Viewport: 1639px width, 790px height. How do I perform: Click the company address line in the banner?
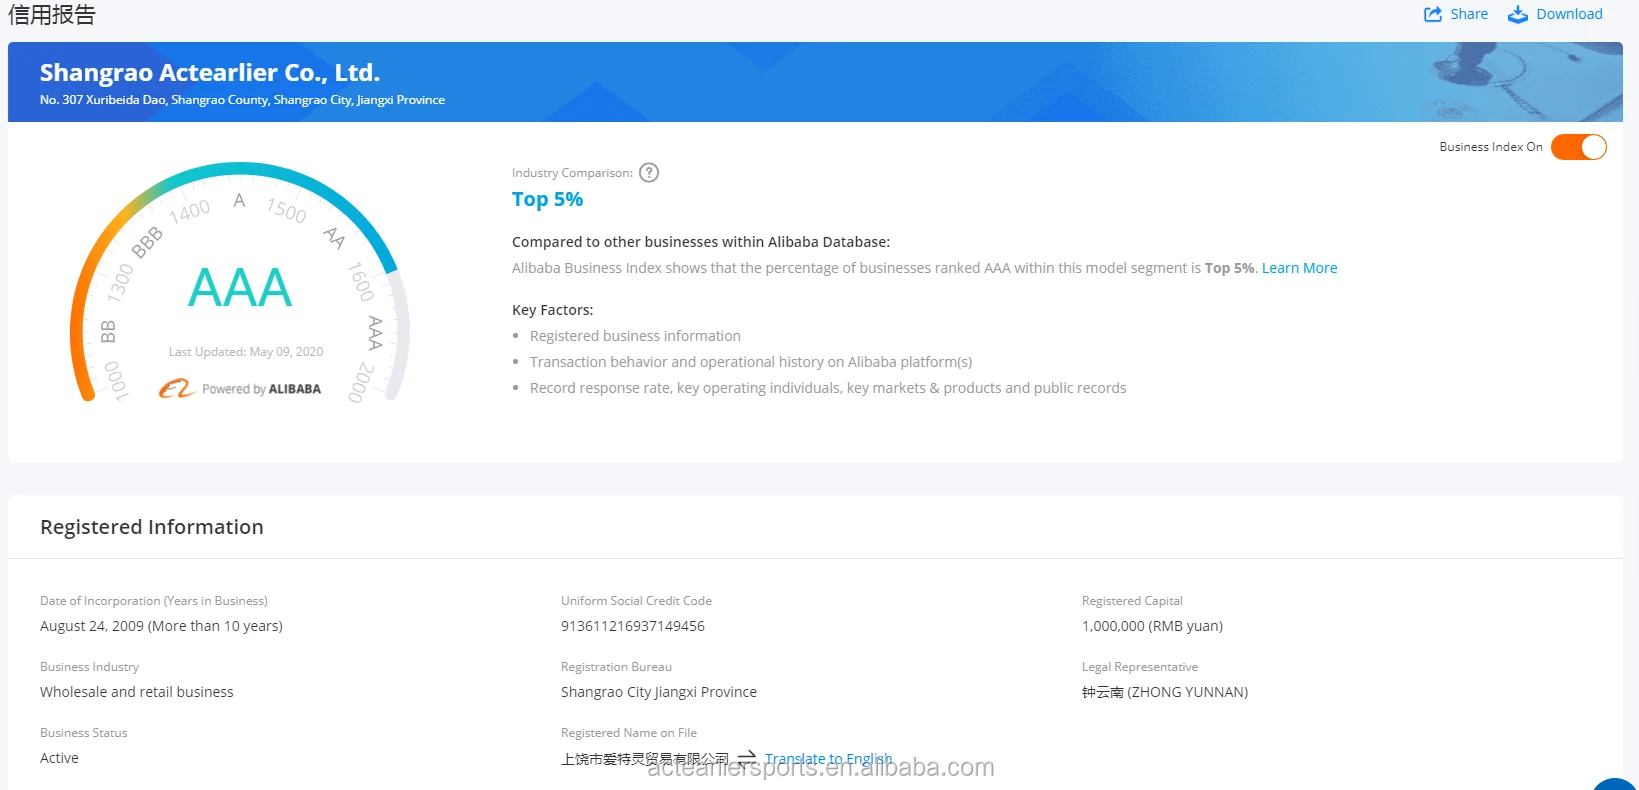coord(242,100)
